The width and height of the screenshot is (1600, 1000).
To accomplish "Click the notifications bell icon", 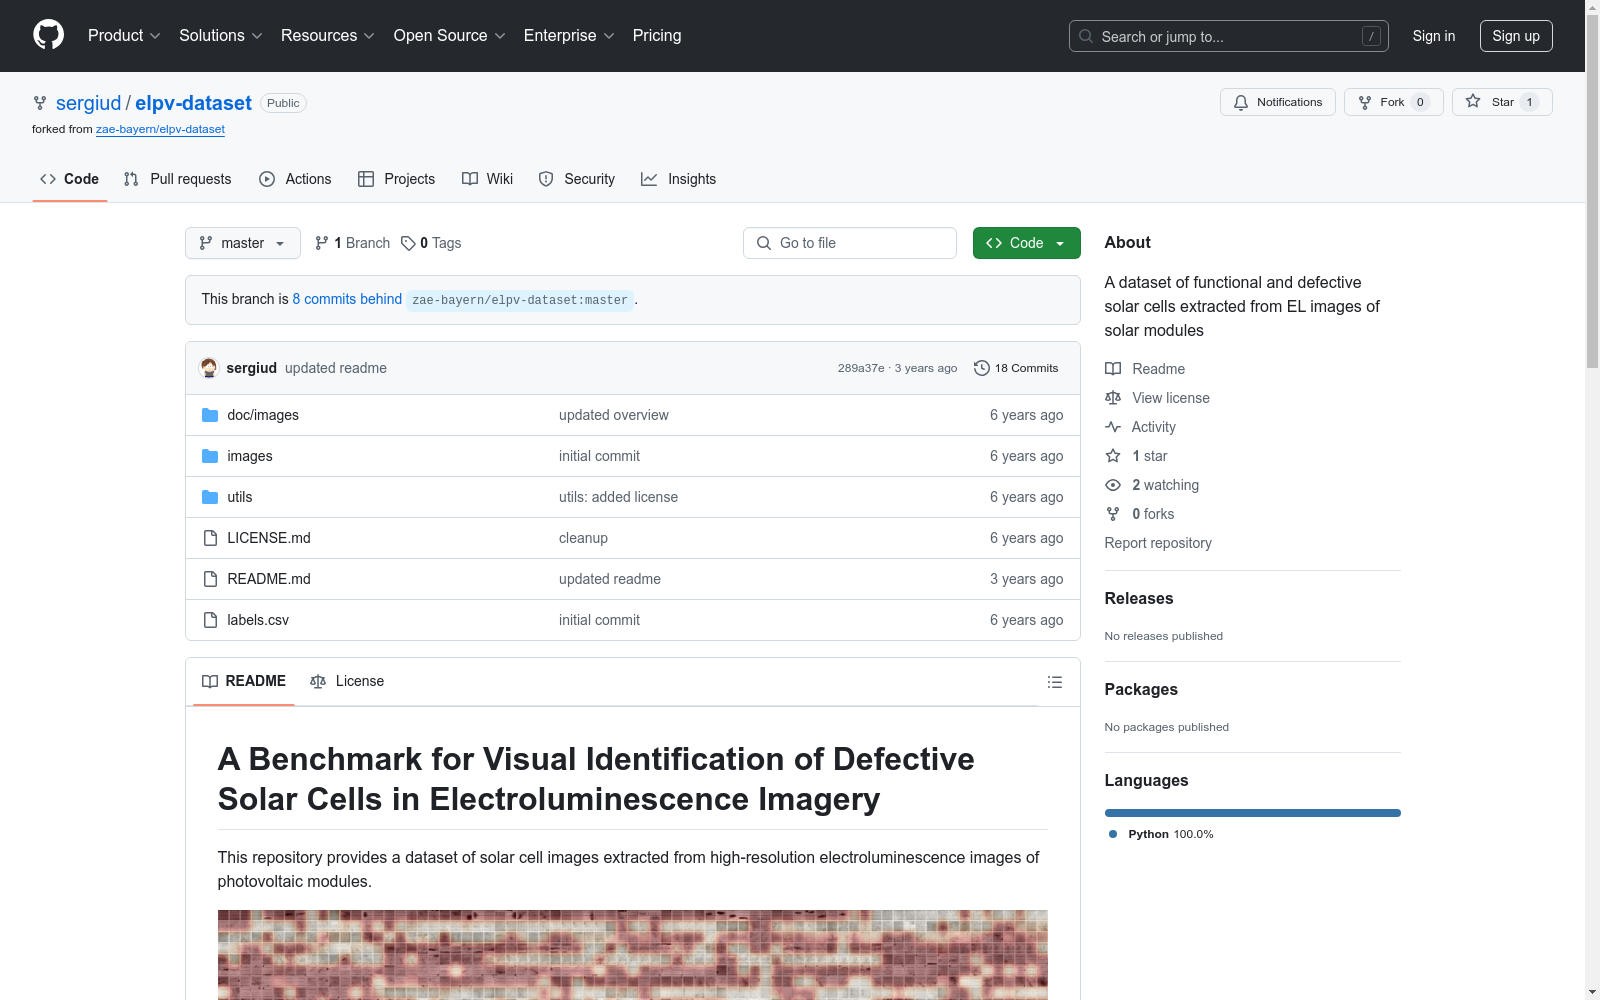I will click(x=1241, y=102).
